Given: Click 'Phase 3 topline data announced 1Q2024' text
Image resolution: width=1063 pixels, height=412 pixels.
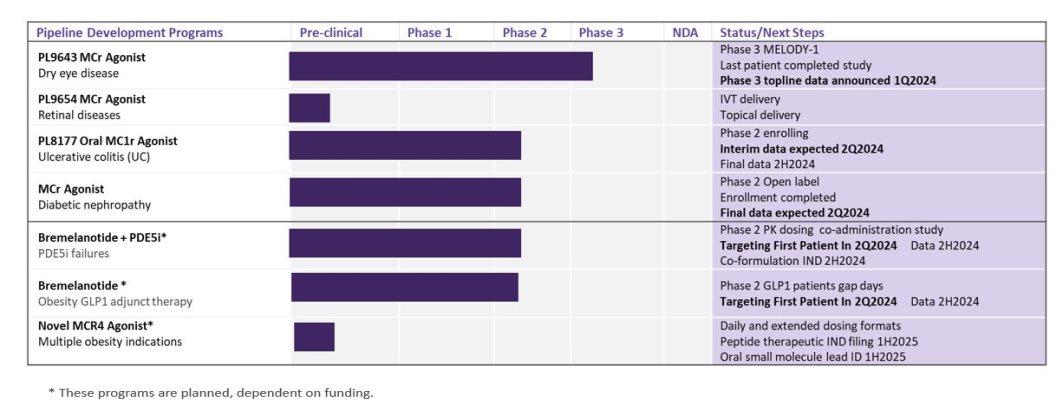Looking at the screenshot, I should 828,80.
